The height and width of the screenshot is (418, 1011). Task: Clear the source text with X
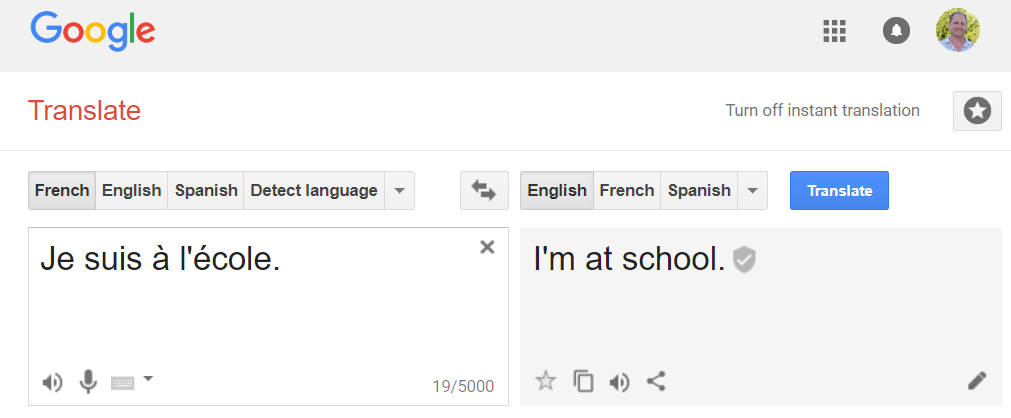(x=487, y=246)
